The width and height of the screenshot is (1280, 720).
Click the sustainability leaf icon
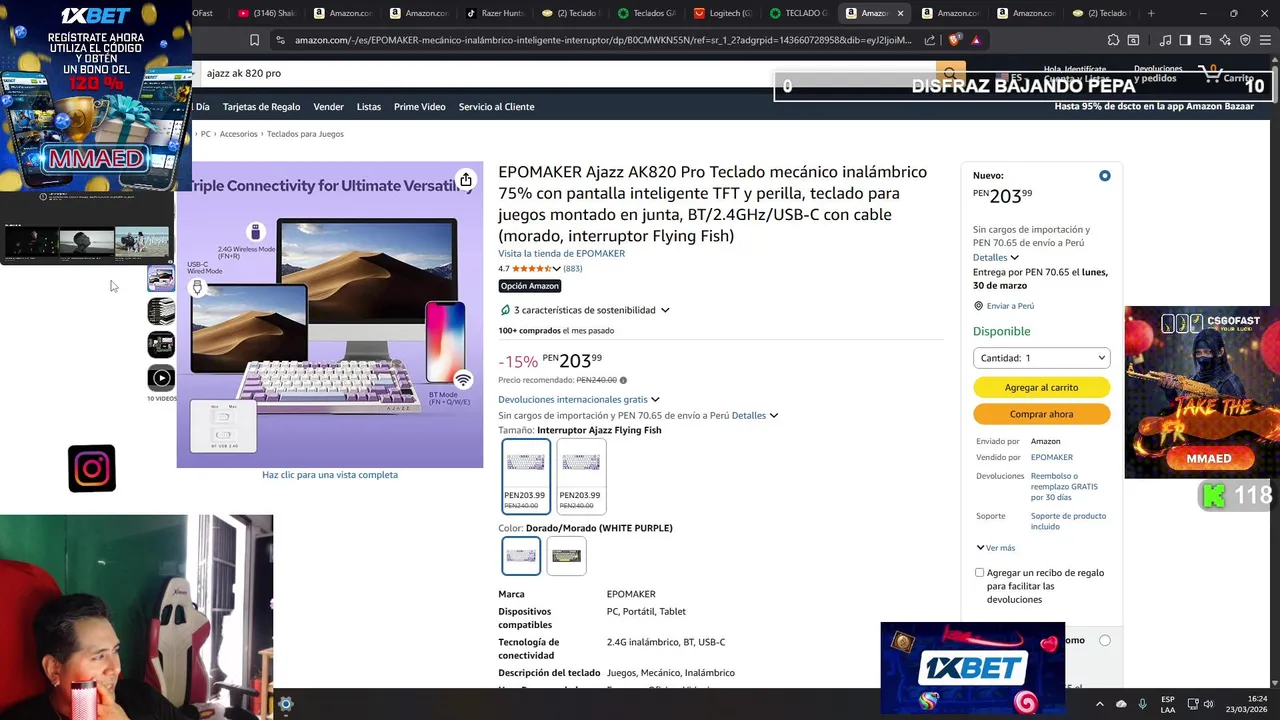pyautogui.click(x=505, y=310)
